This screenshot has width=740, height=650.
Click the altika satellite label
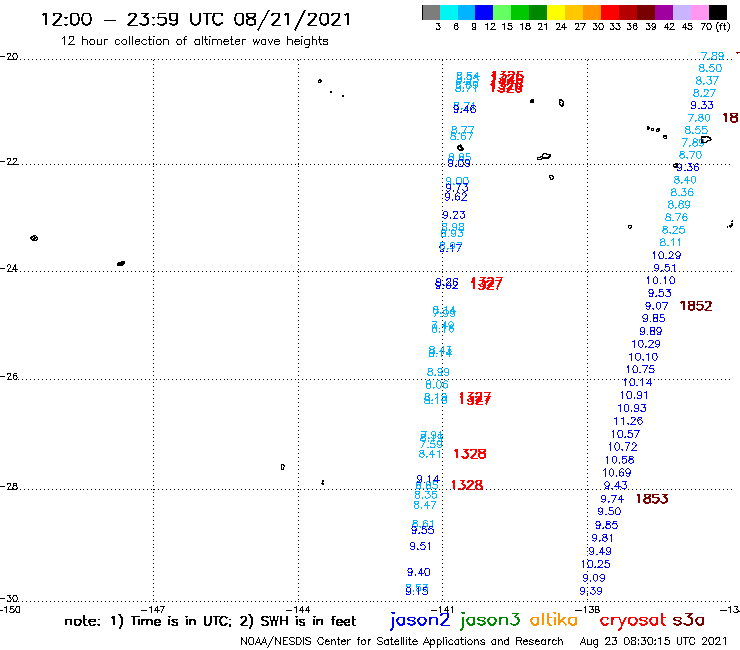pos(553,620)
